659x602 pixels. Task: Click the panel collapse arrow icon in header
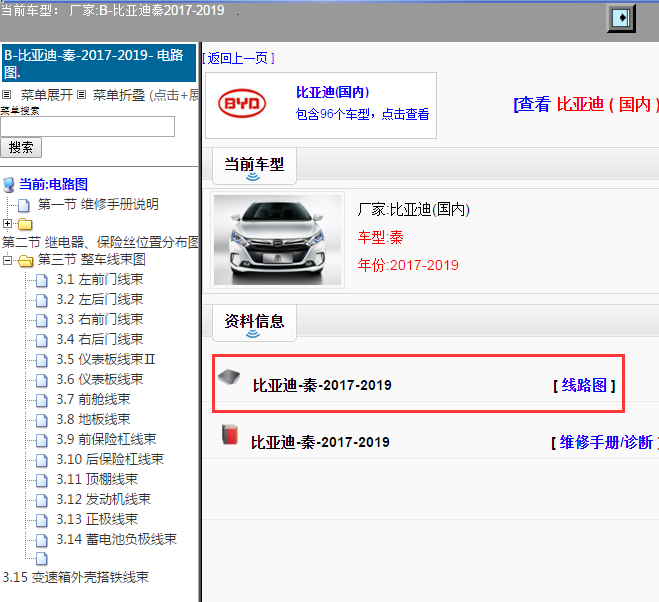621,18
